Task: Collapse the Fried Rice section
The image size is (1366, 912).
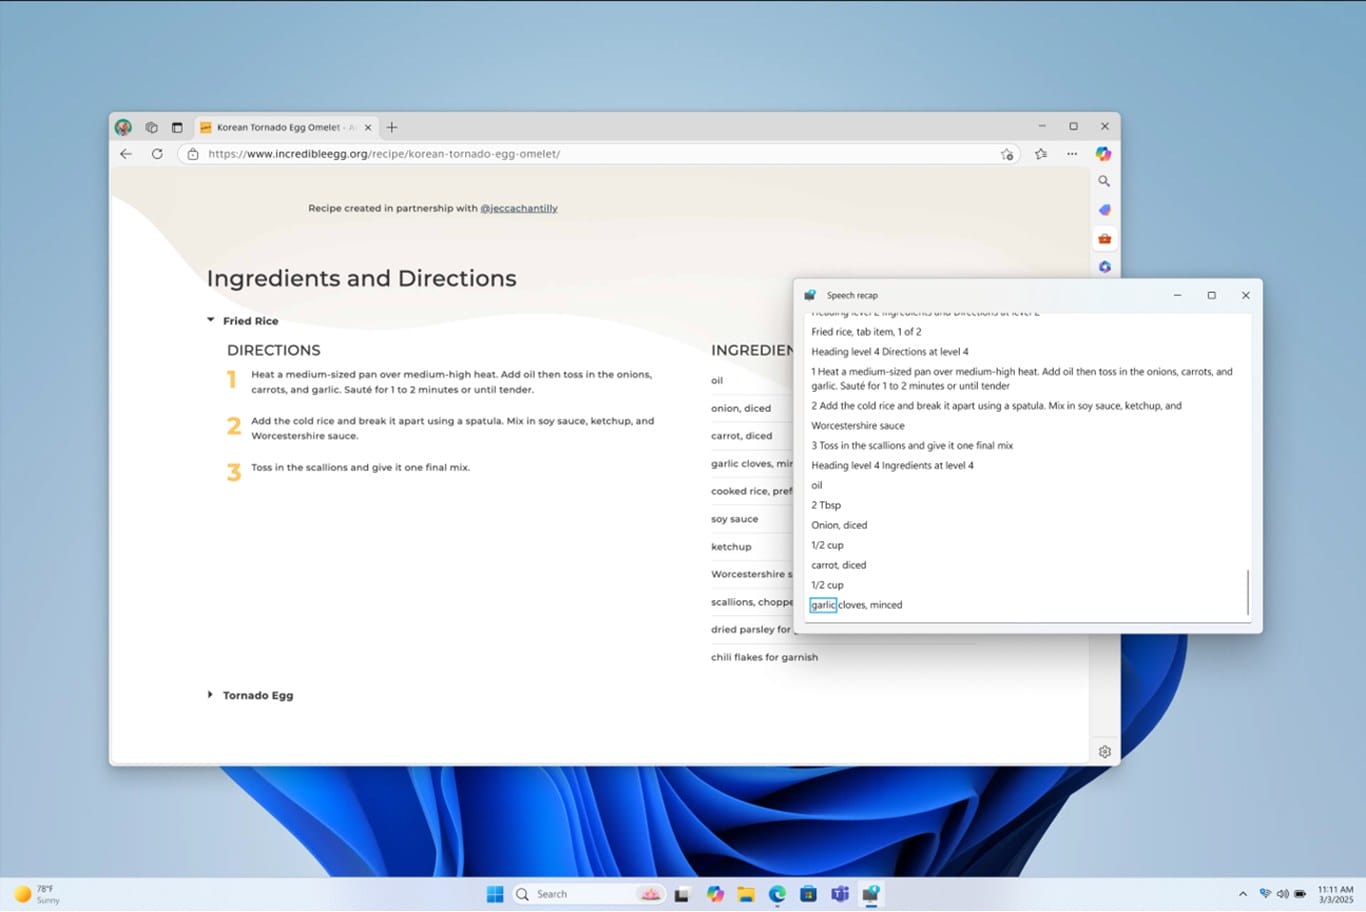Action: (x=210, y=319)
